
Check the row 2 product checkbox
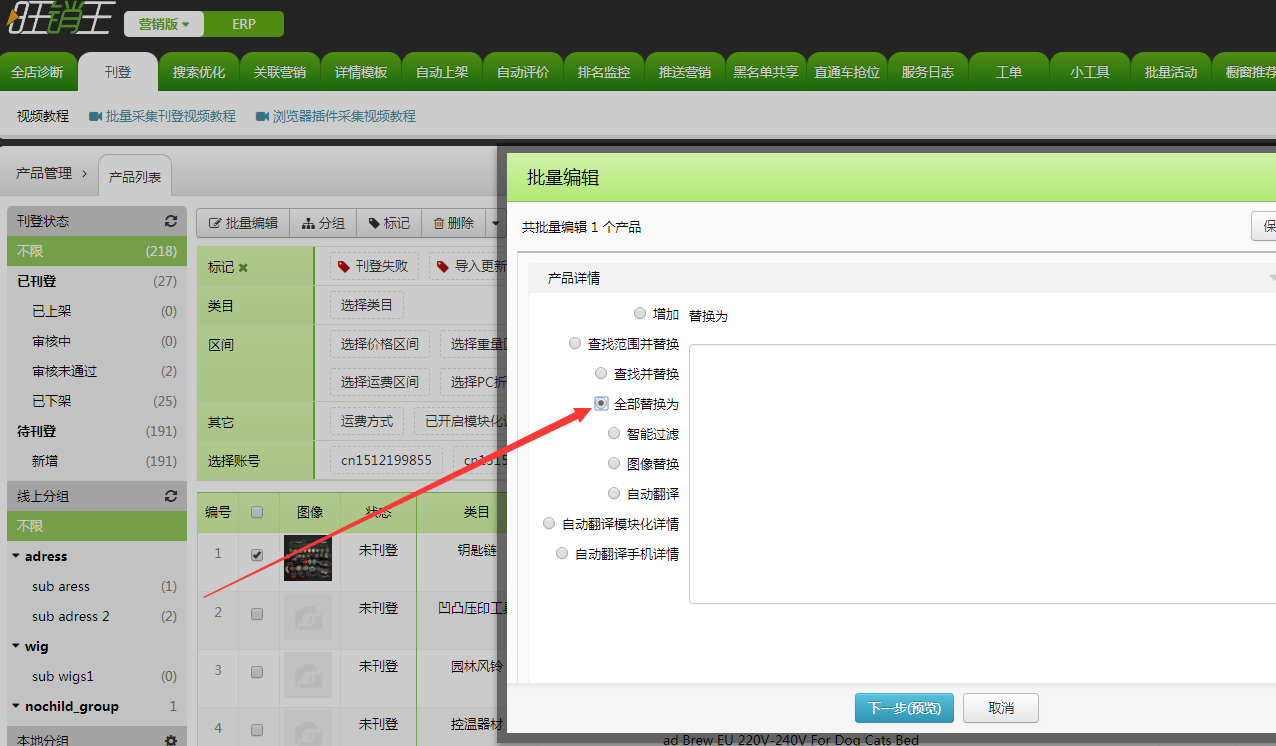257,614
